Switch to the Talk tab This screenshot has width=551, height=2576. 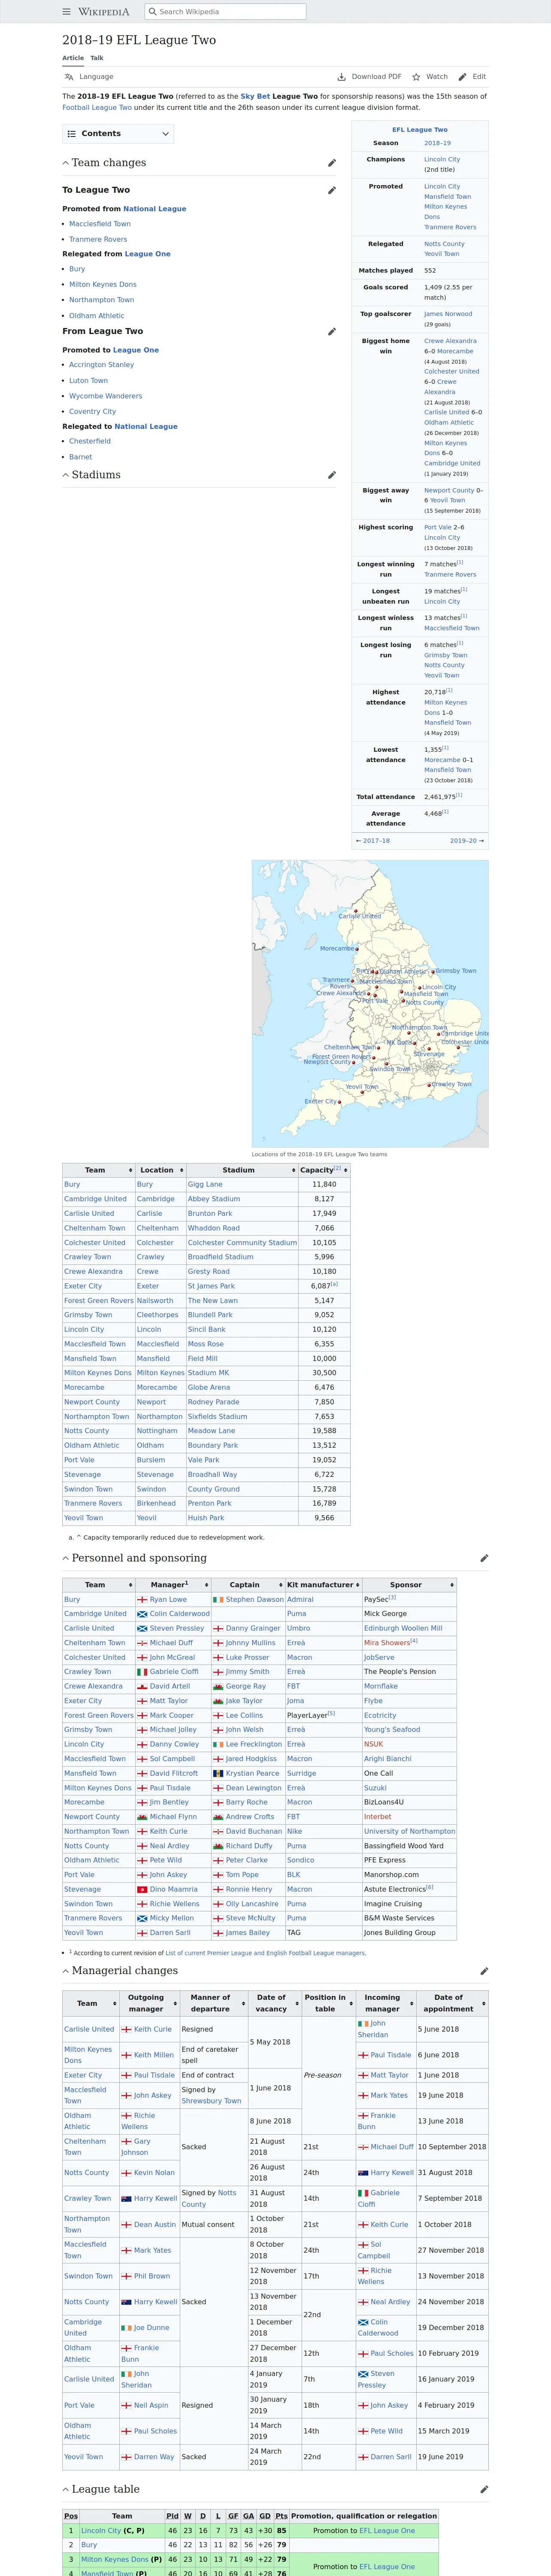click(97, 58)
